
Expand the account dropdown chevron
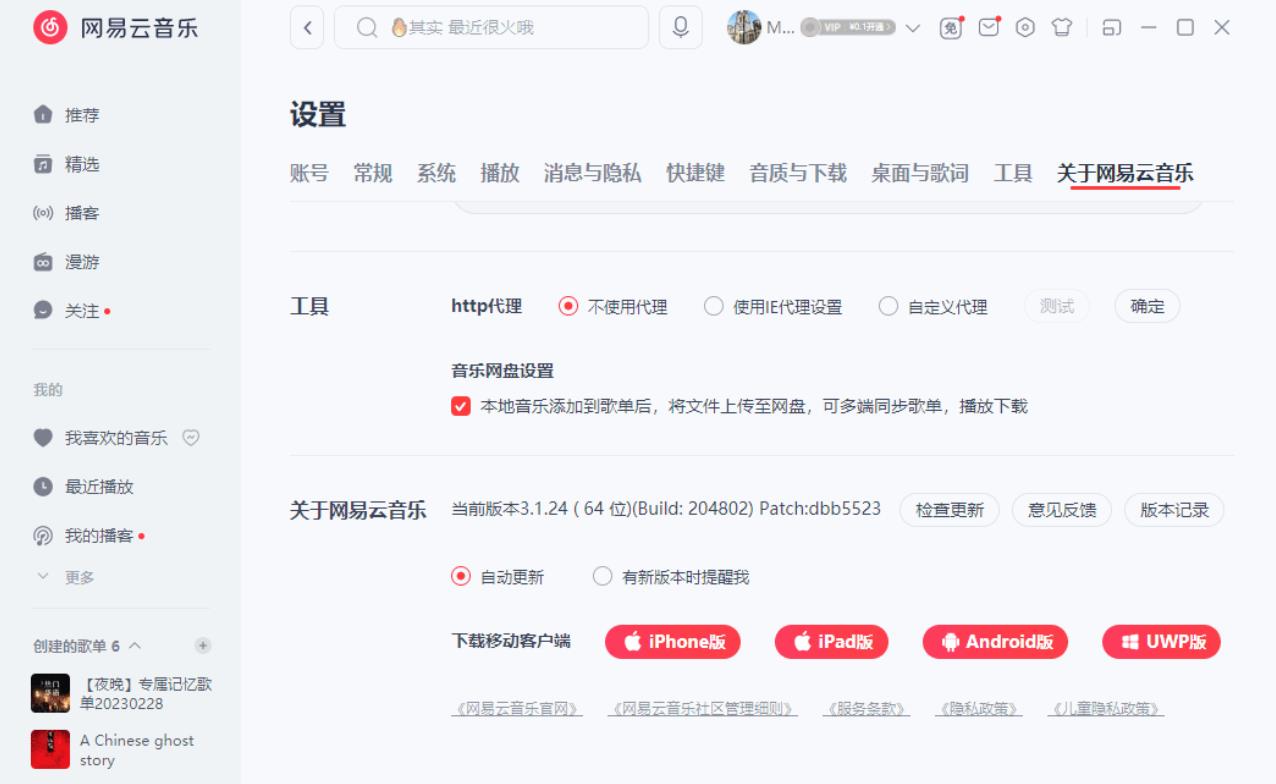coord(912,28)
